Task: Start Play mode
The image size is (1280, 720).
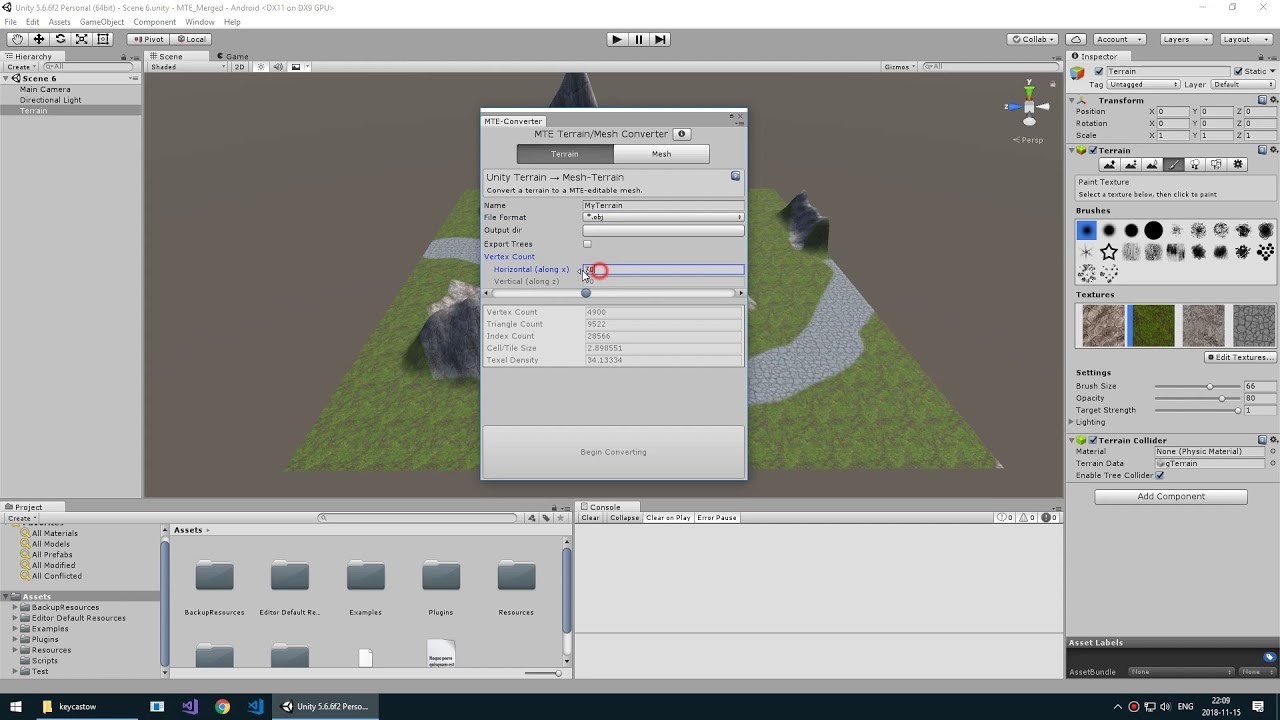Action: pyautogui.click(x=617, y=39)
